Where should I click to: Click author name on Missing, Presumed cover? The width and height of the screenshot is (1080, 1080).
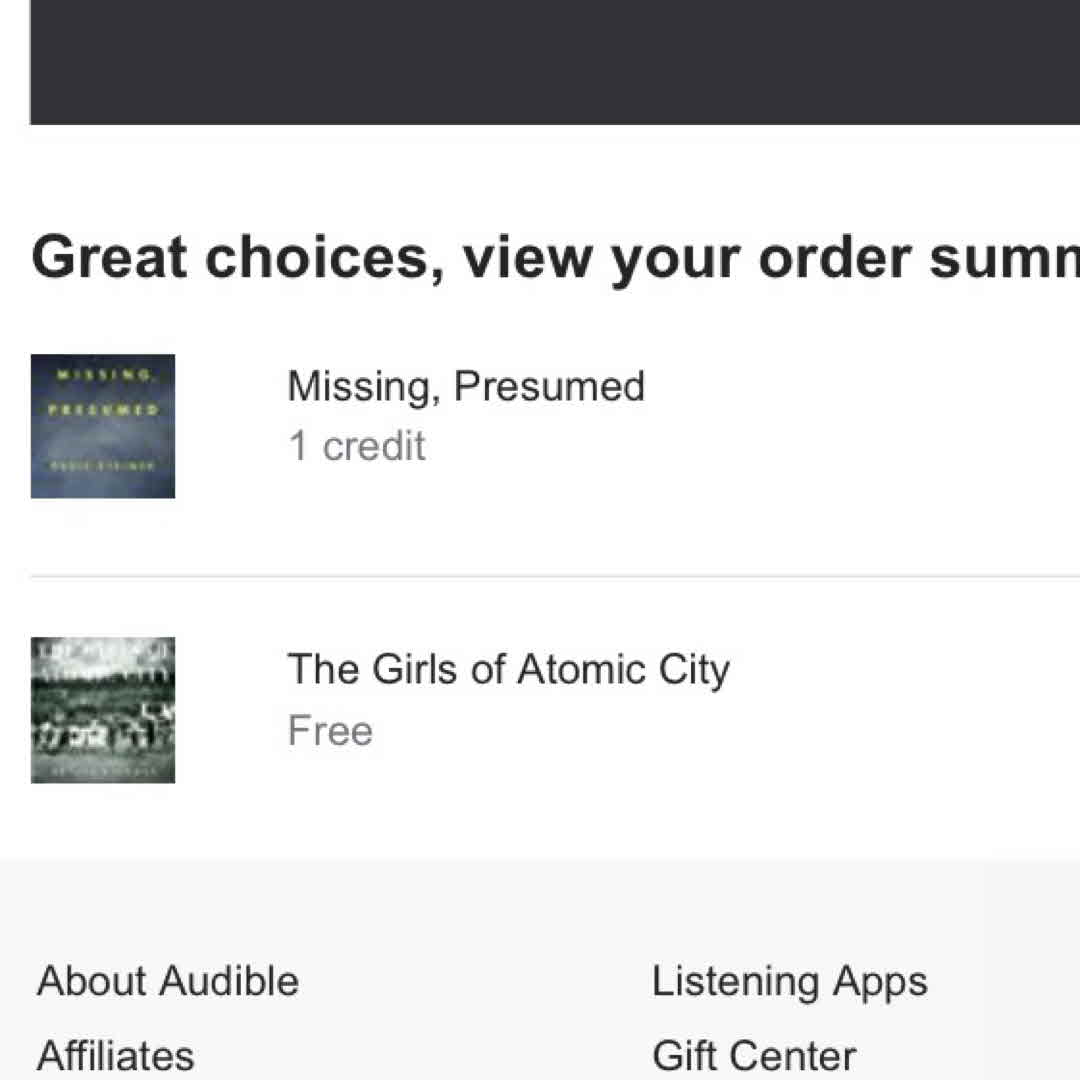coord(103,466)
